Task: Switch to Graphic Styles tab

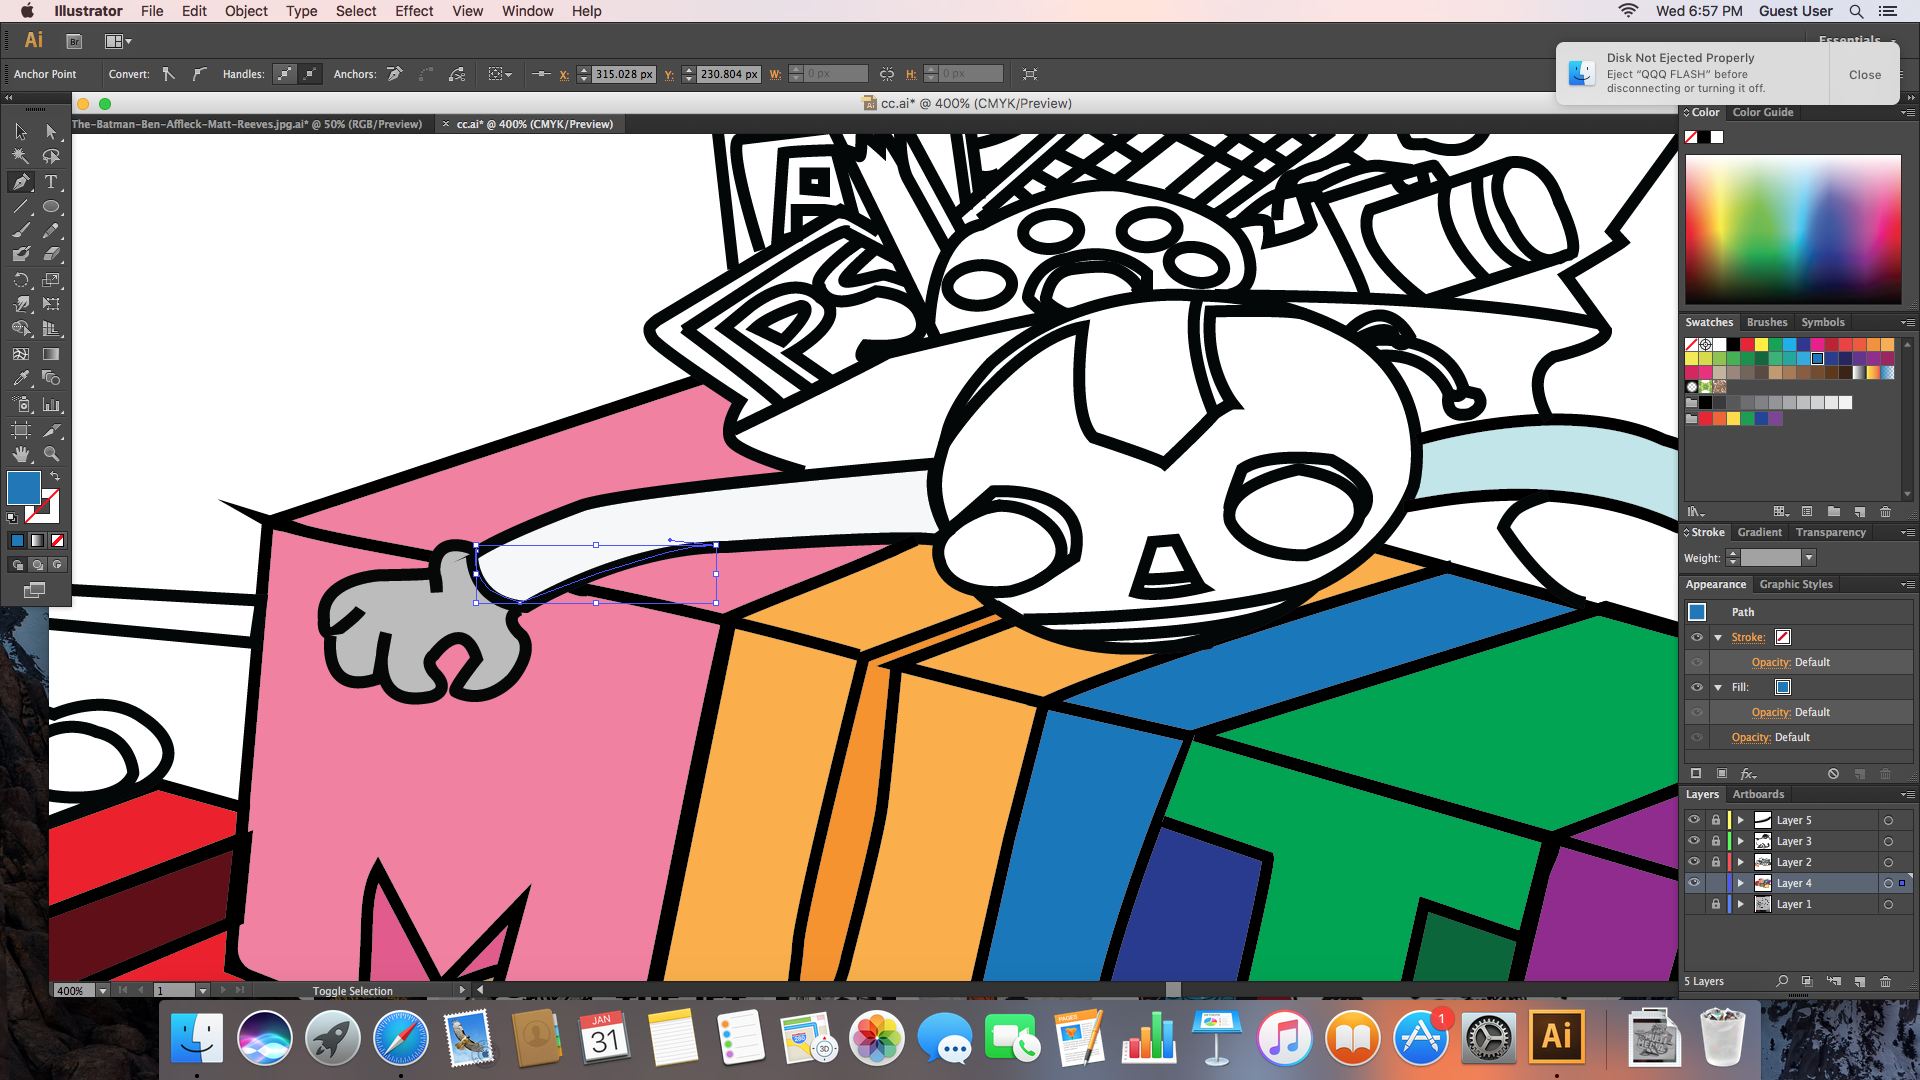Action: pyautogui.click(x=1796, y=584)
